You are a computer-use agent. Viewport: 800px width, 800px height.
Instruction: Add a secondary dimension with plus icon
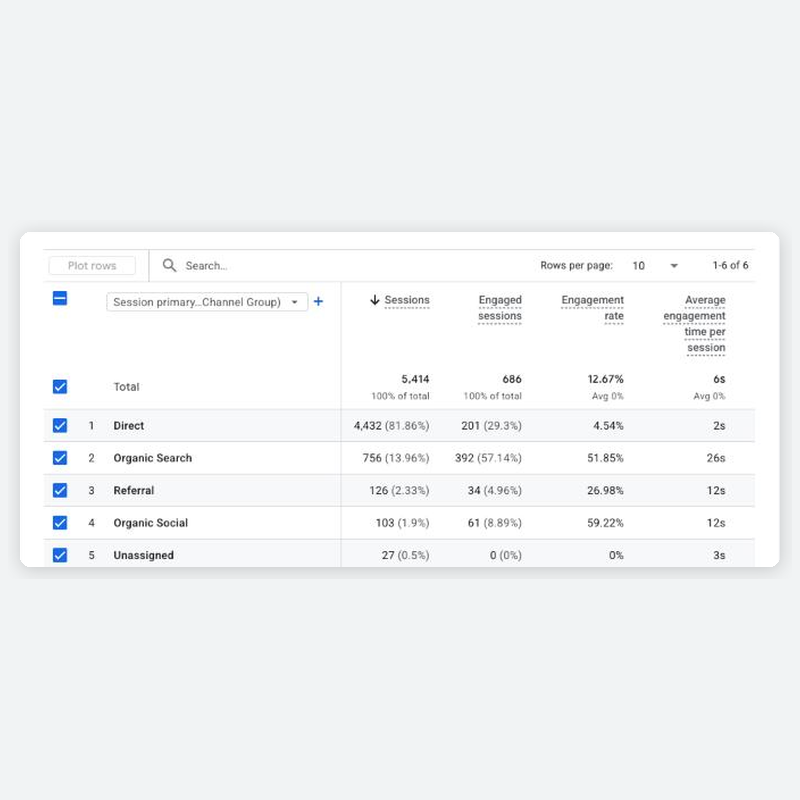click(318, 302)
